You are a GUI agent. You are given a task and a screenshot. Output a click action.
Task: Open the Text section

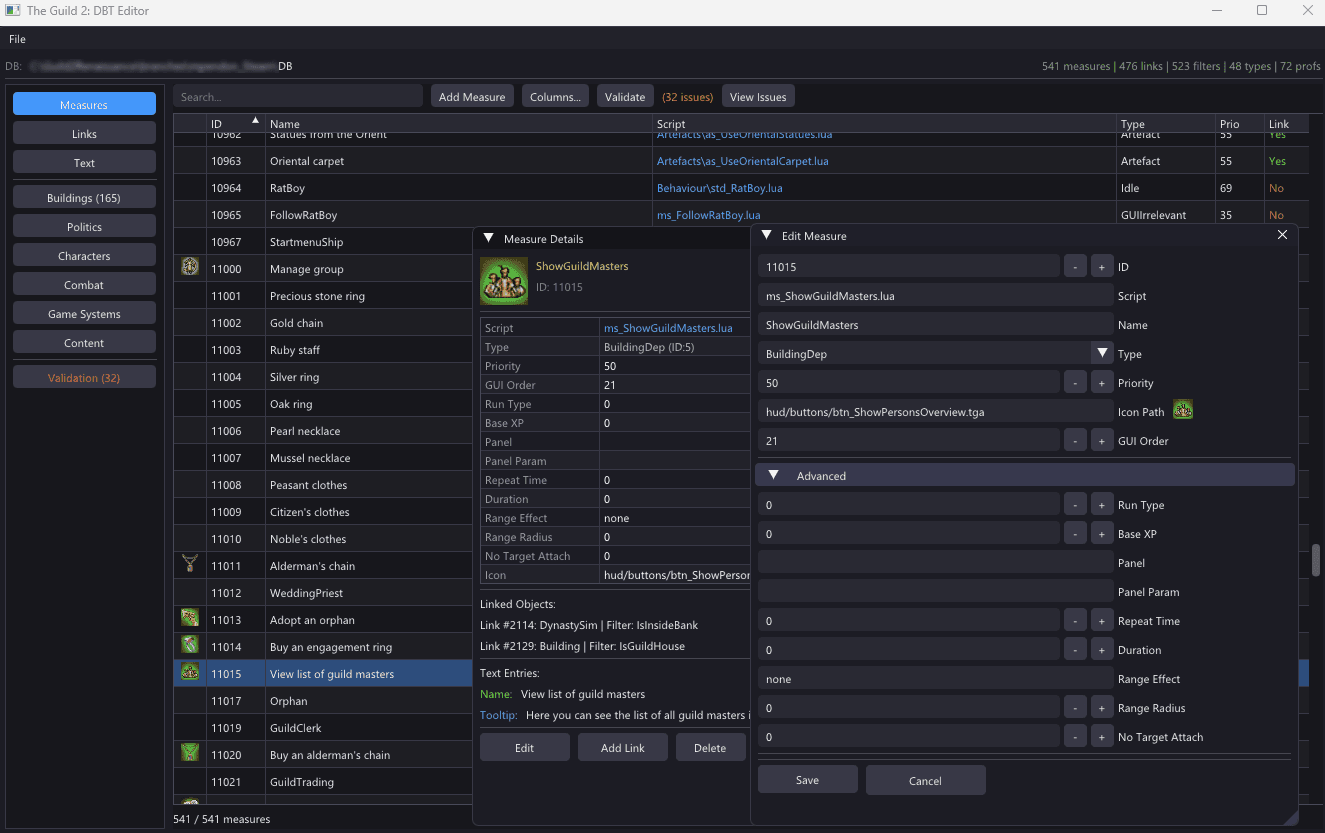pyautogui.click(x=84, y=162)
